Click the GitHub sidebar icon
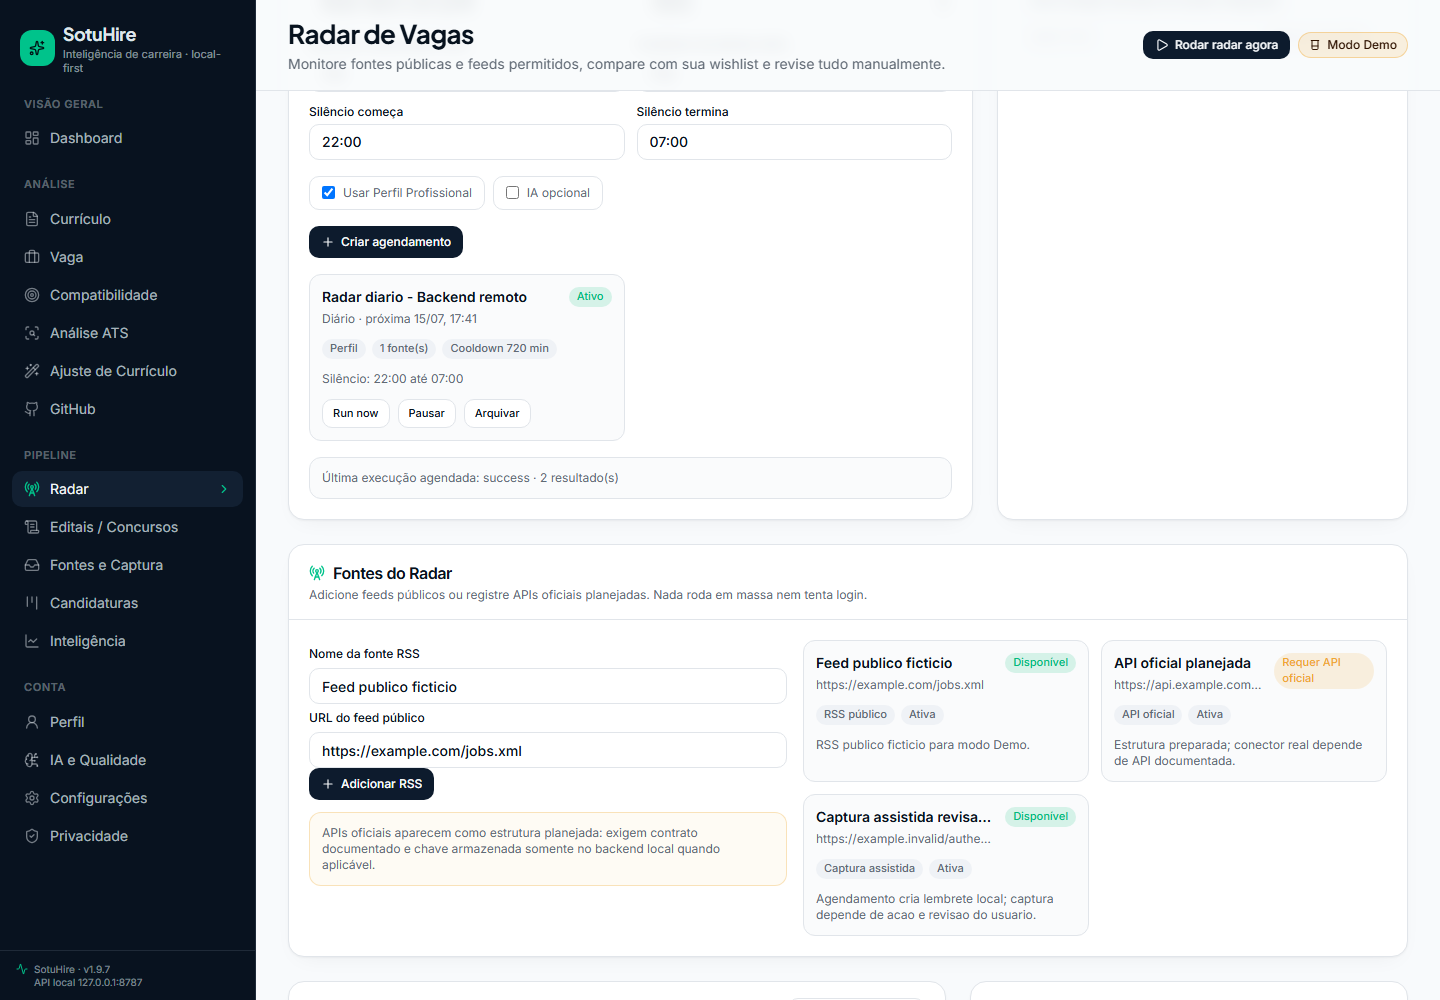 click(32, 409)
